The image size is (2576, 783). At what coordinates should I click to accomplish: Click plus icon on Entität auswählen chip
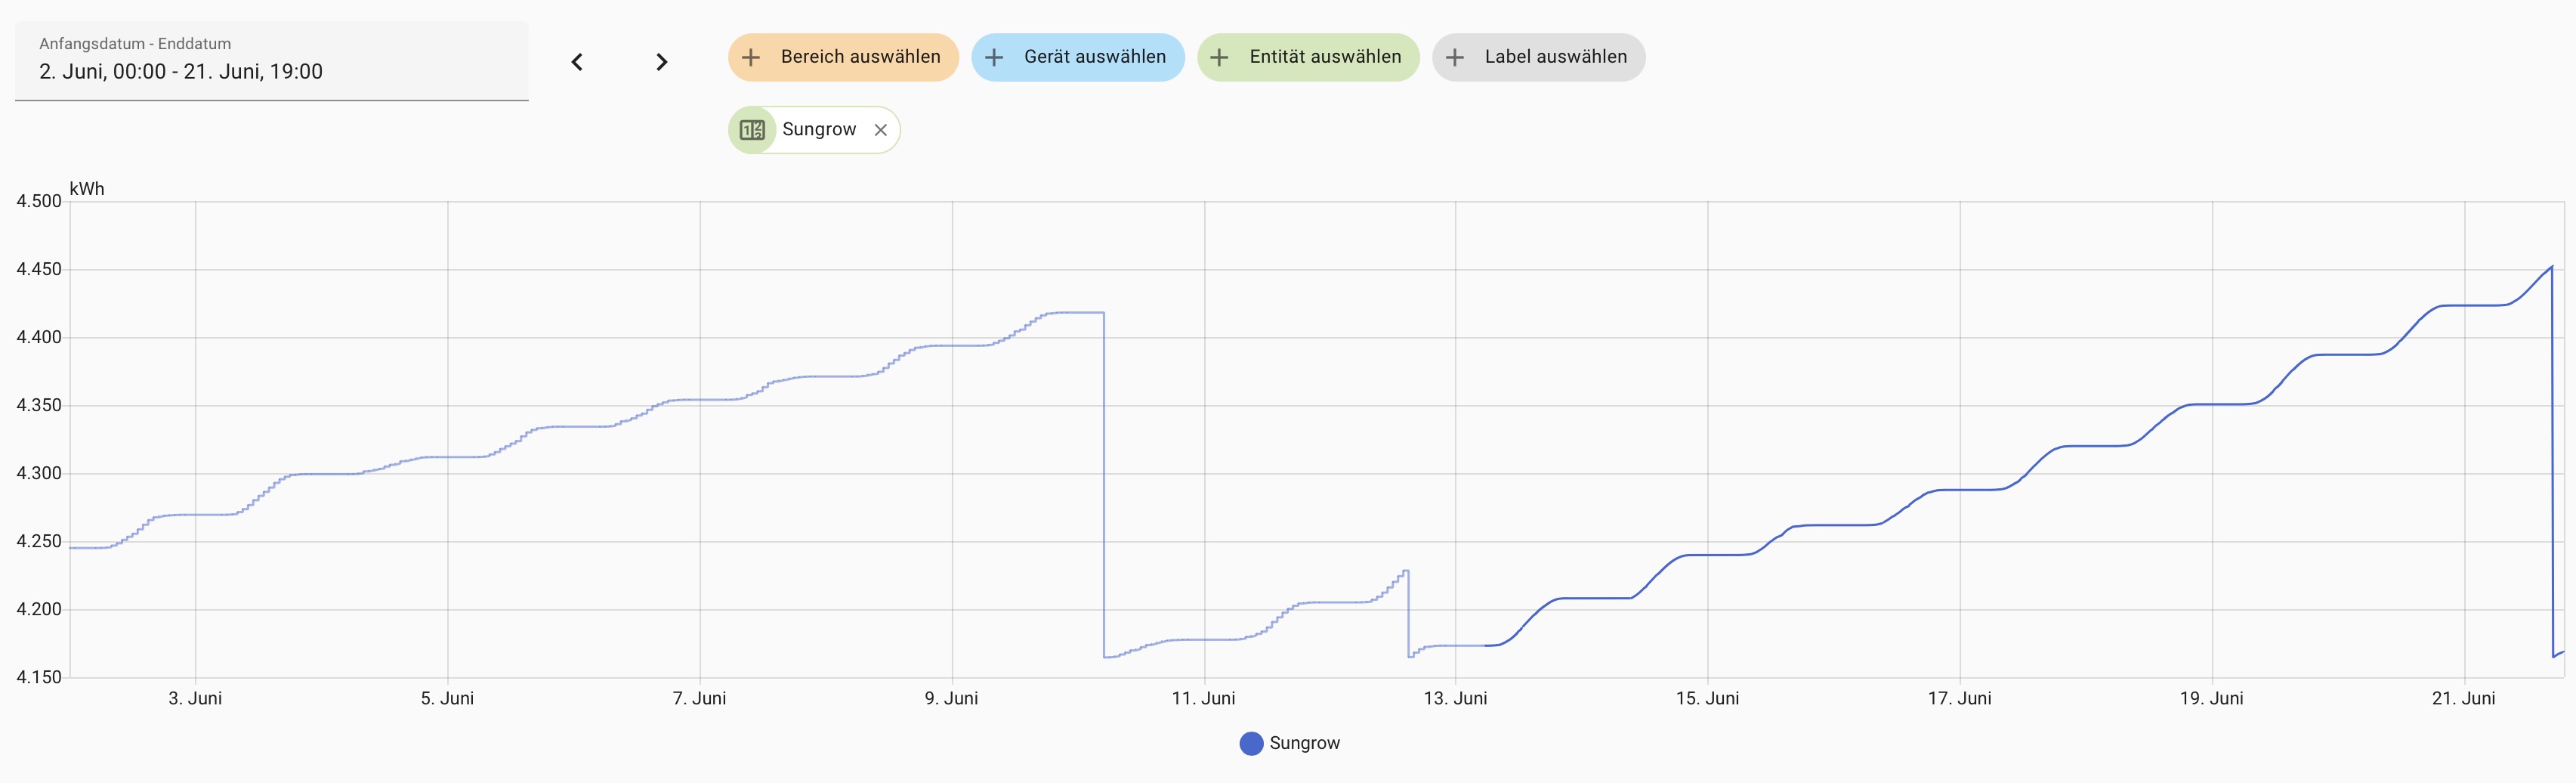pos(1219,57)
